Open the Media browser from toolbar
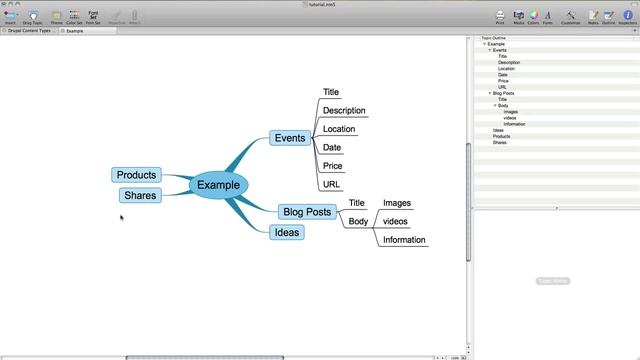Screen dimensions: 640x360 click(x=518, y=16)
